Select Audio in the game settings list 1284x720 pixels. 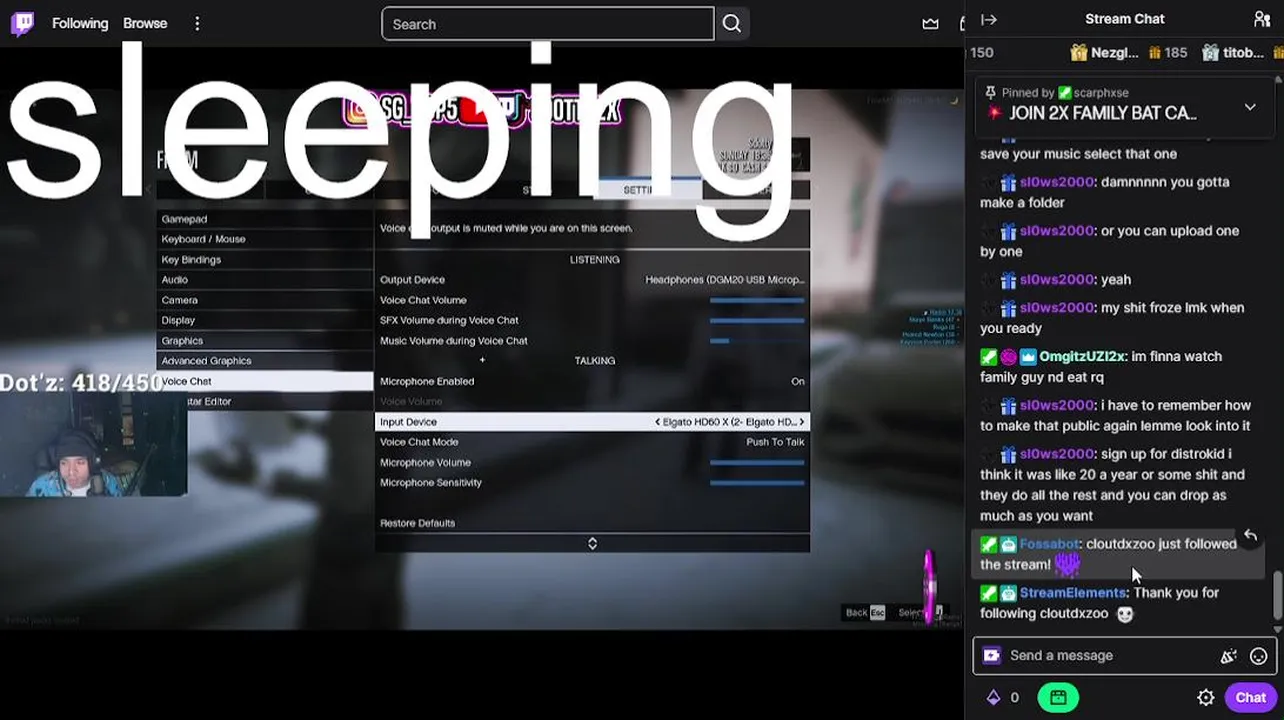coord(265,280)
